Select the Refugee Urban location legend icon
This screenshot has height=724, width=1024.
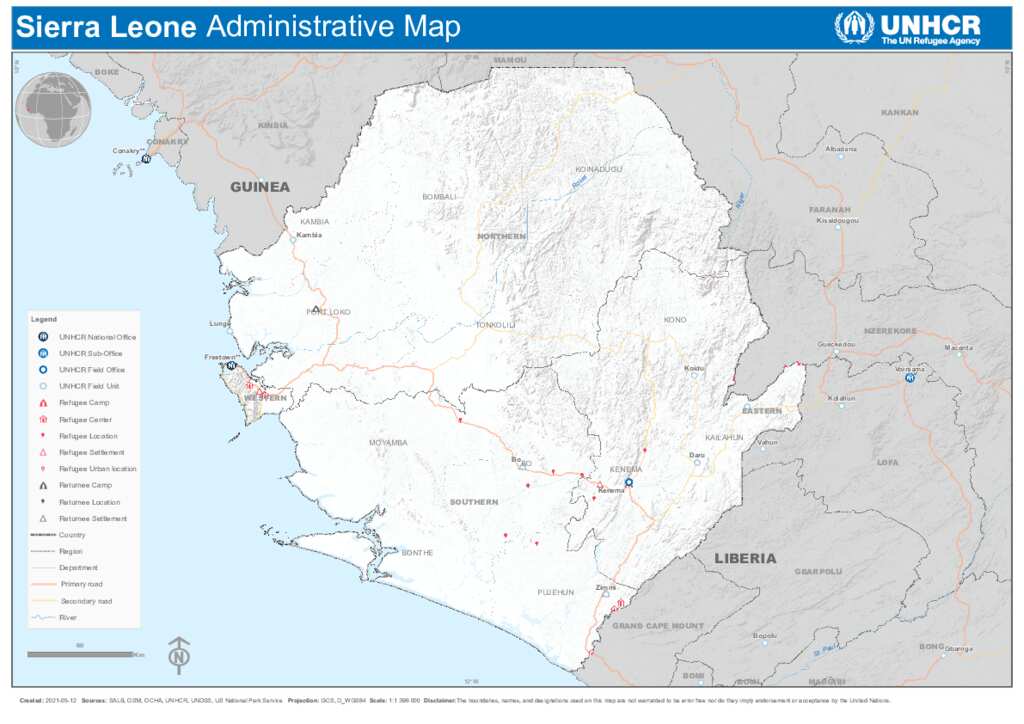click(x=43, y=469)
